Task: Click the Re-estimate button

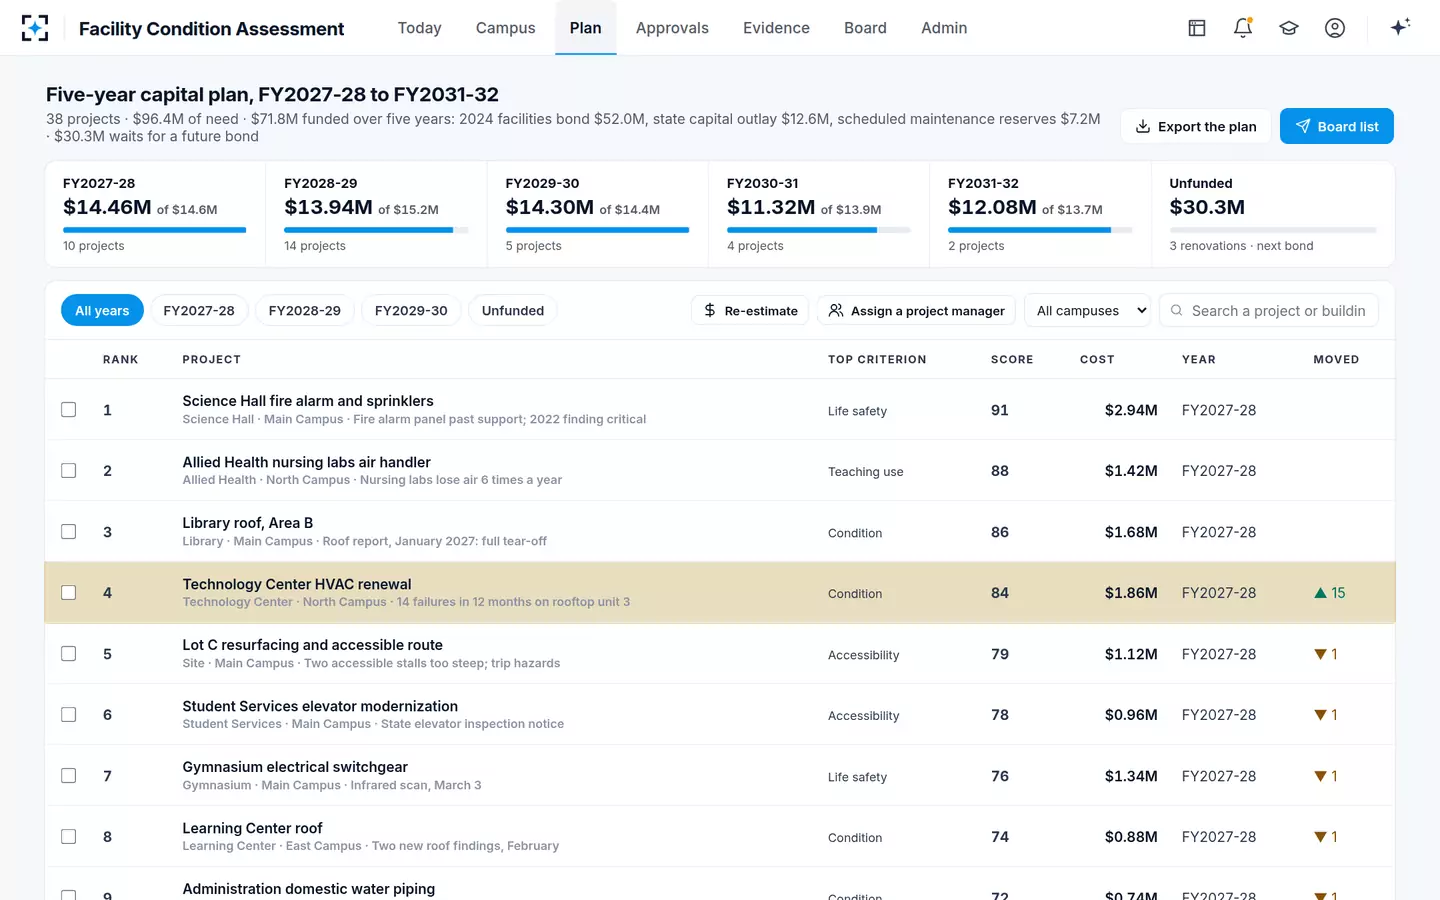Action: [750, 310]
